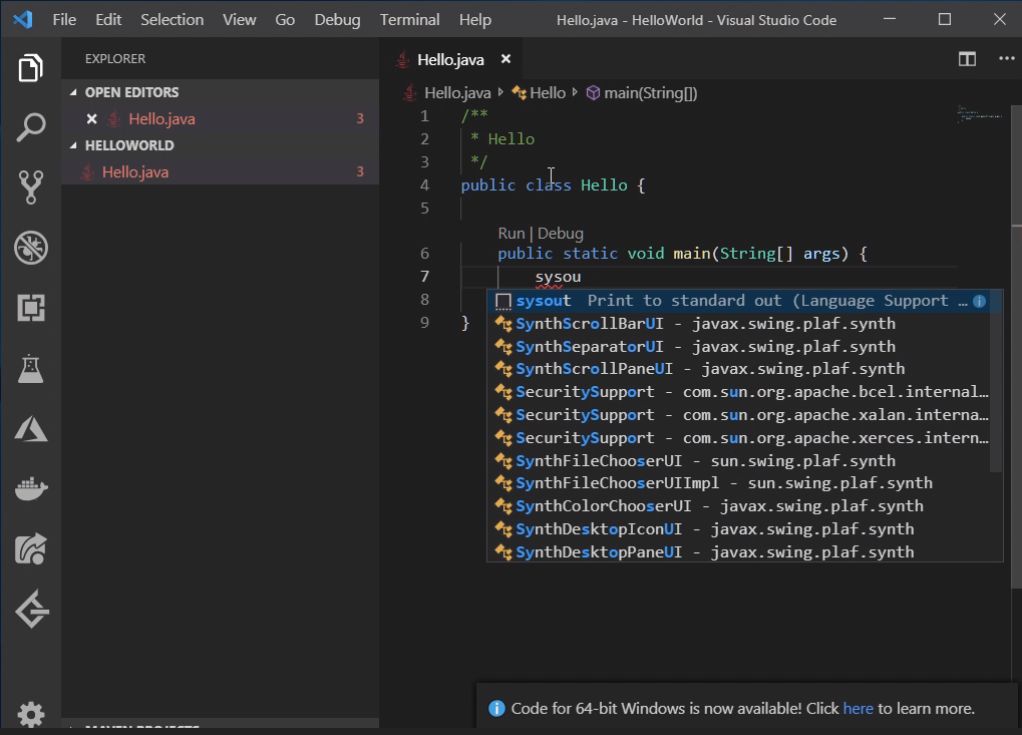Open the Debug view icon
The height and width of the screenshot is (735, 1022).
(x=31, y=248)
